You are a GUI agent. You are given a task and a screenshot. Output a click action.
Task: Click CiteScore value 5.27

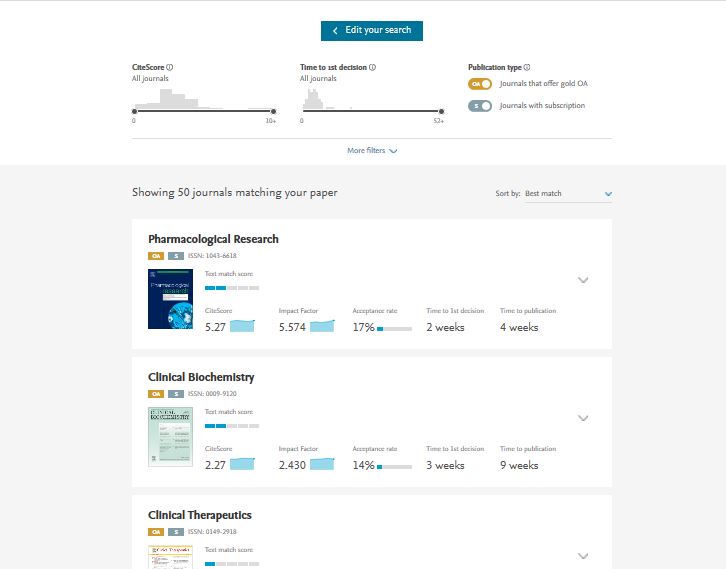(x=215, y=327)
